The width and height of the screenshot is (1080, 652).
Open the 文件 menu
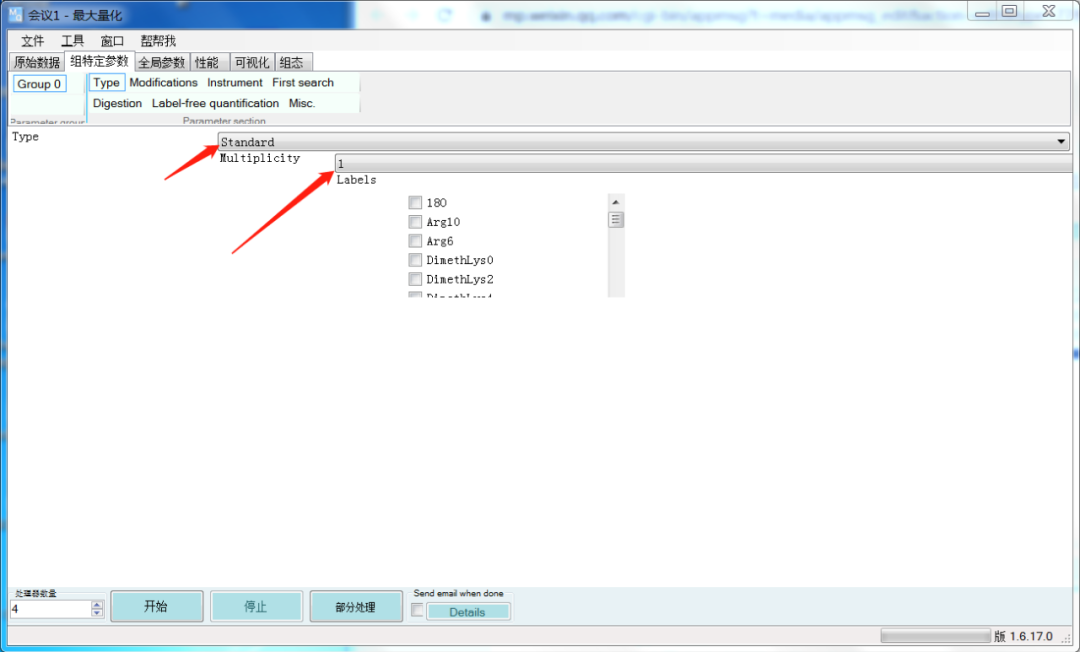pyautogui.click(x=31, y=41)
